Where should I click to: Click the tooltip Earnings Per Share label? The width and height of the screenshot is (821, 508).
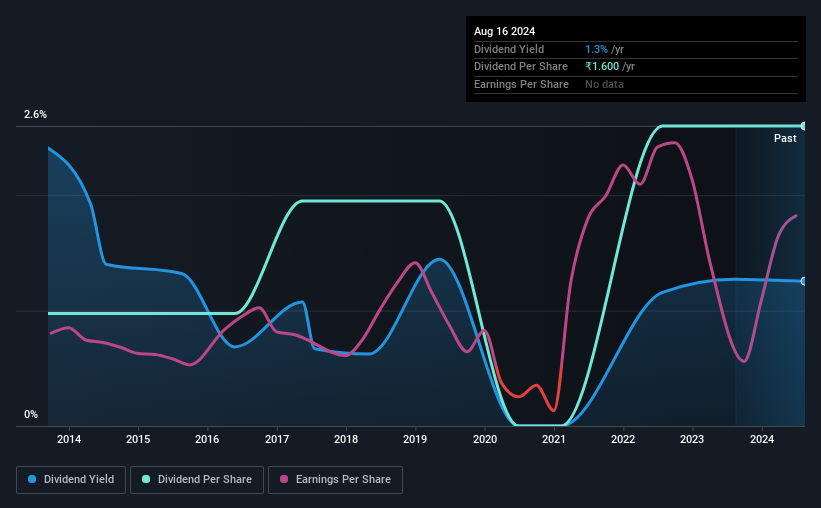coord(521,84)
